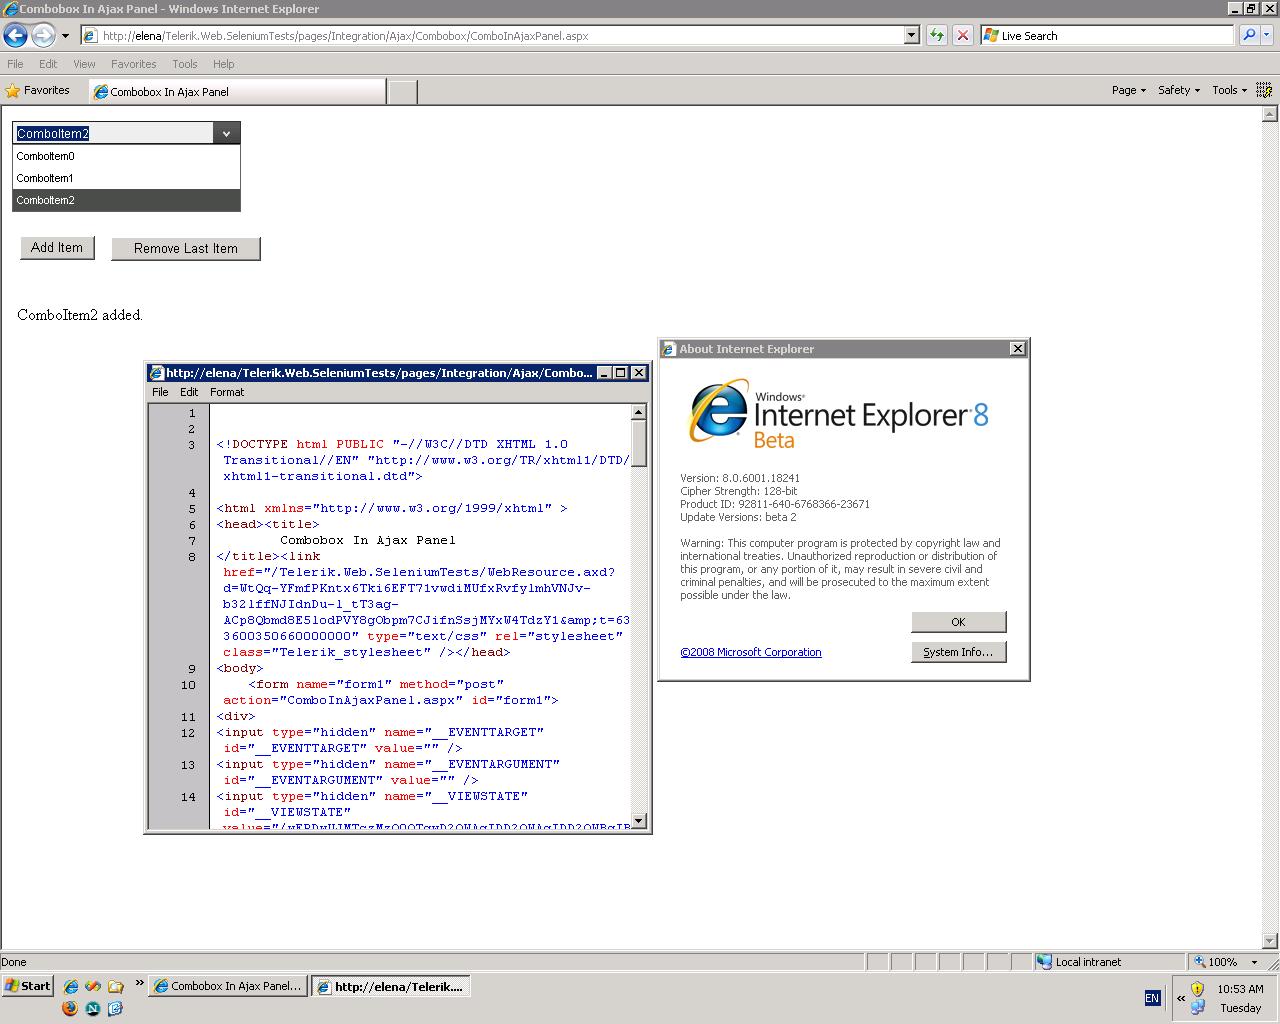This screenshot has height=1024, width=1280.
Task: Click the Remove Last Item button
Action: tap(186, 248)
